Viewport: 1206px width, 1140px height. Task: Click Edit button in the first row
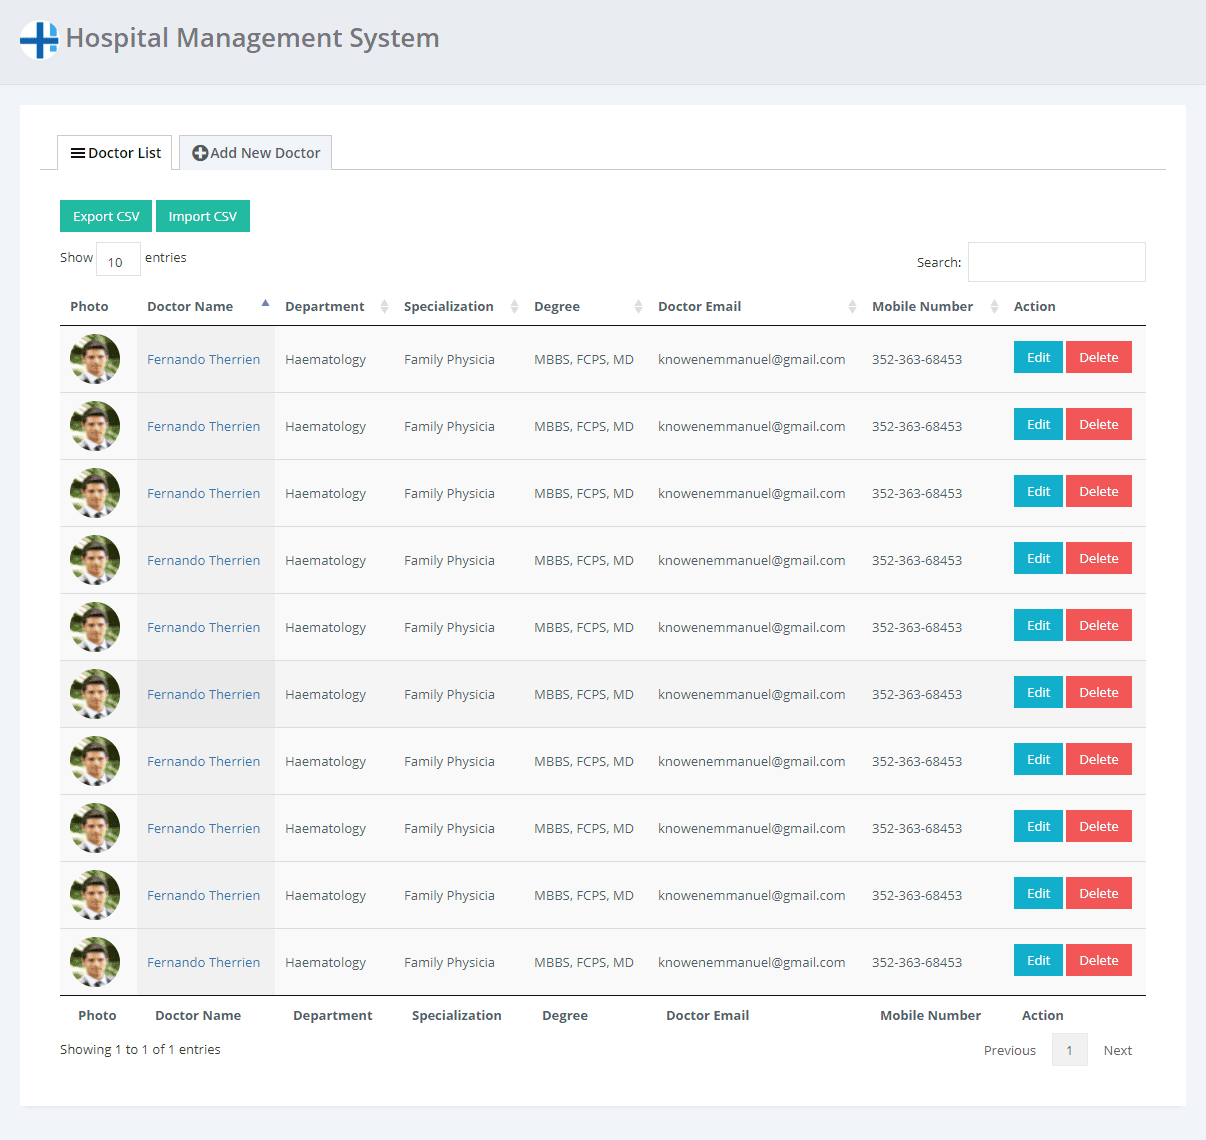click(1038, 358)
